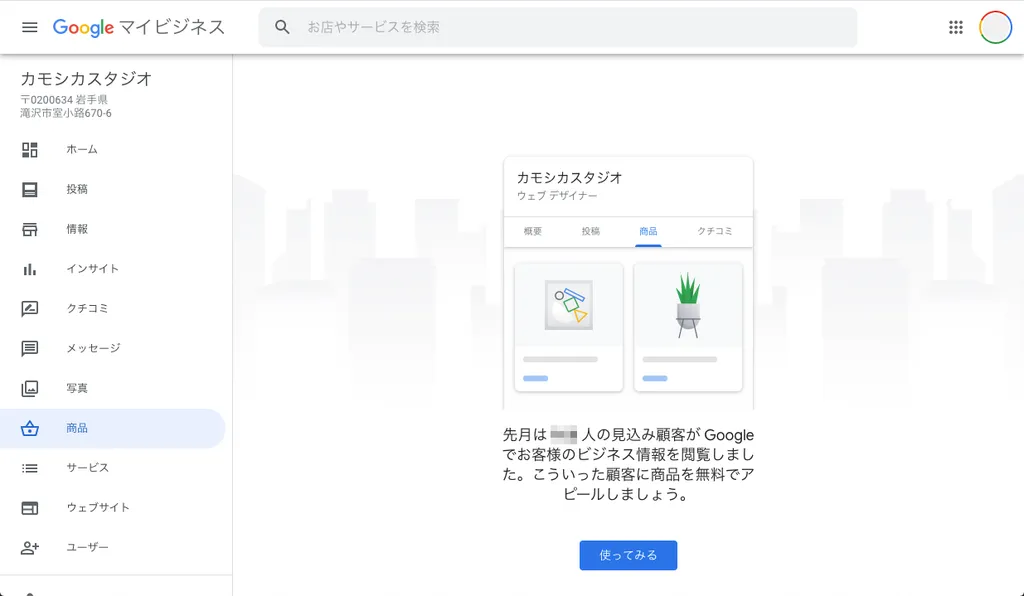Open the account profile avatar
The height and width of the screenshot is (596, 1024).
(x=995, y=27)
